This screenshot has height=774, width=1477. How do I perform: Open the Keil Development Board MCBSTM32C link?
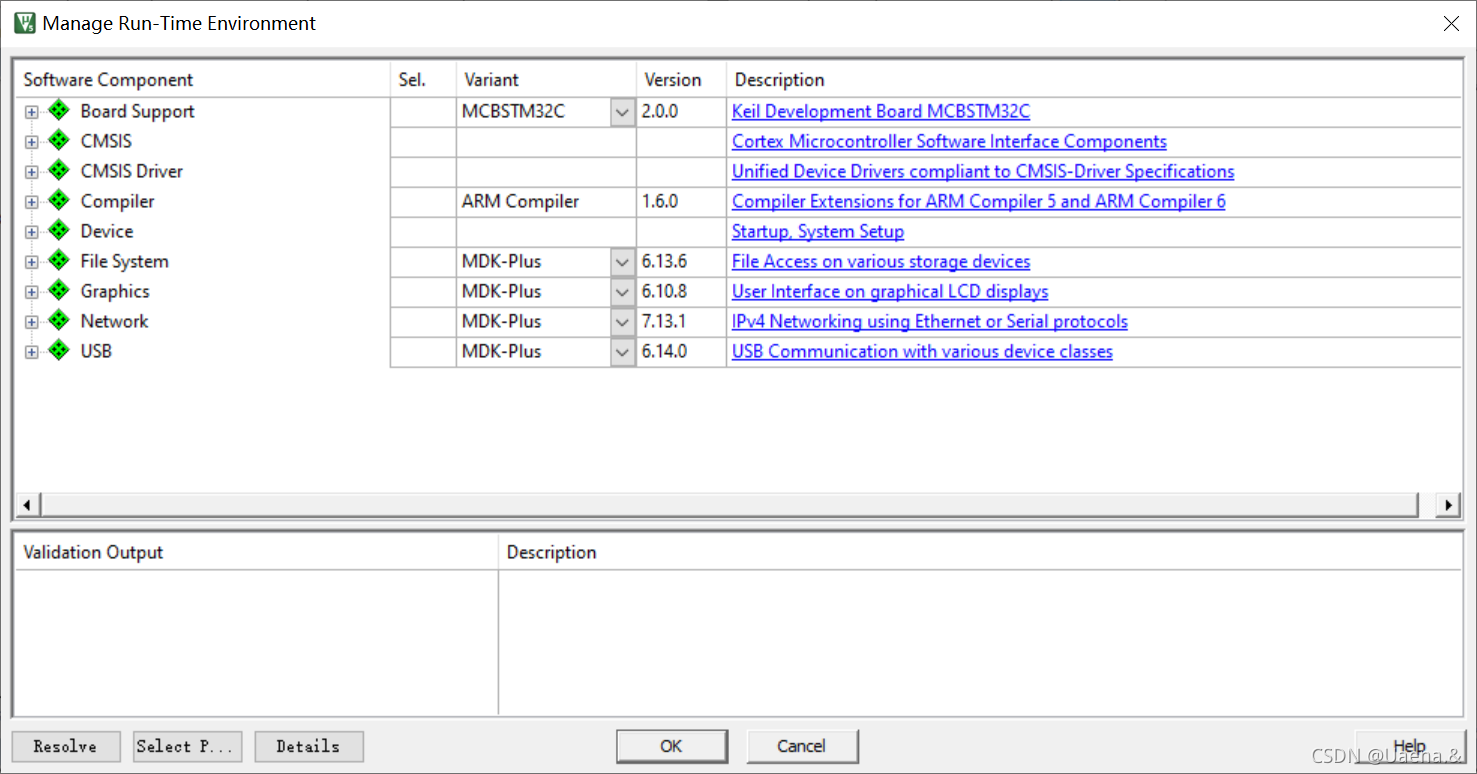pyautogui.click(x=881, y=111)
